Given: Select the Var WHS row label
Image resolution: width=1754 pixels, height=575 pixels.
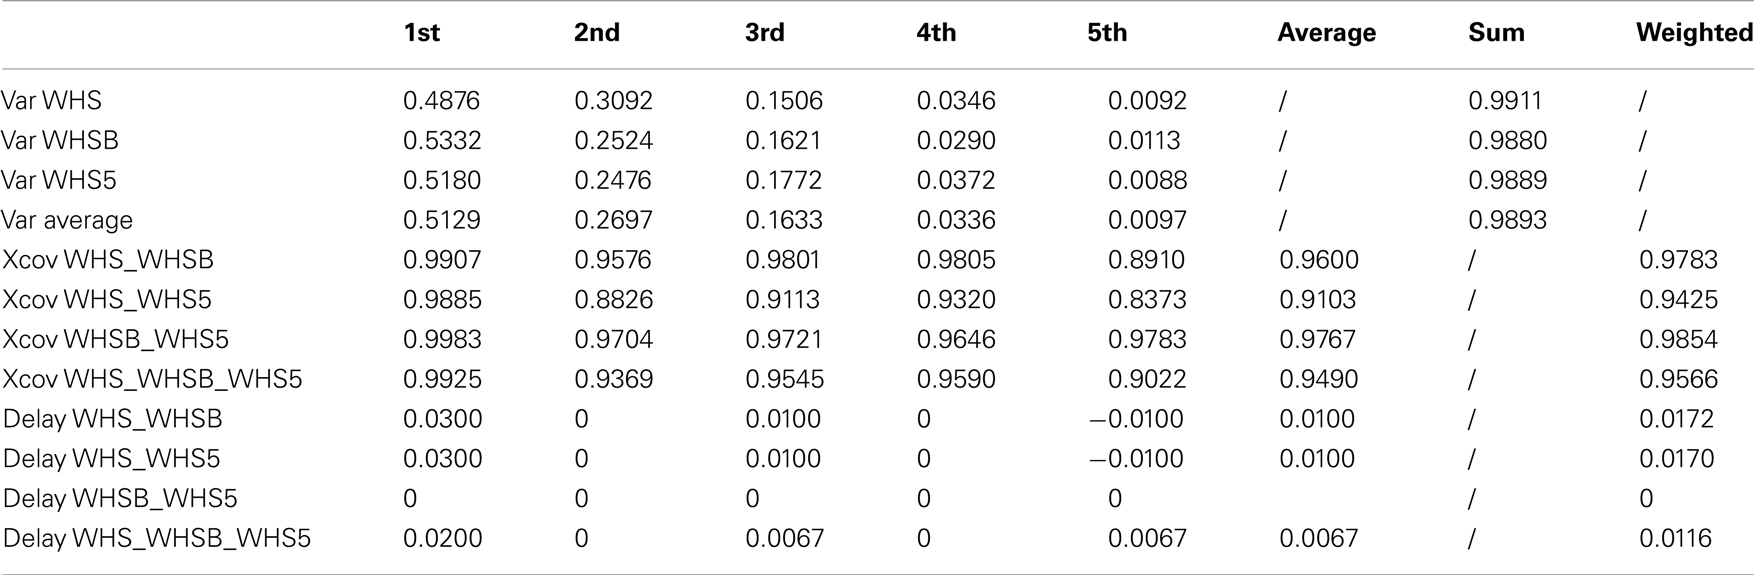Looking at the screenshot, I should [51, 101].
